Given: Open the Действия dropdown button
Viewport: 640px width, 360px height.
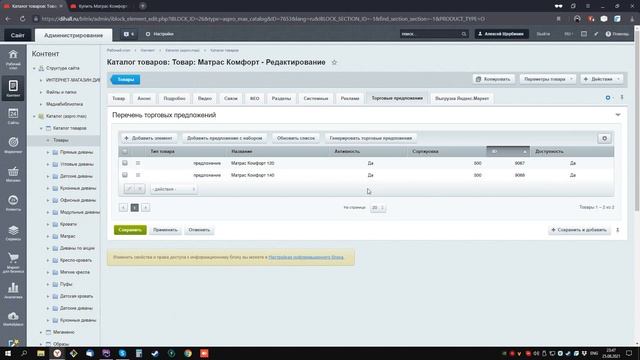Looking at the screenshot, I should 602,79.
